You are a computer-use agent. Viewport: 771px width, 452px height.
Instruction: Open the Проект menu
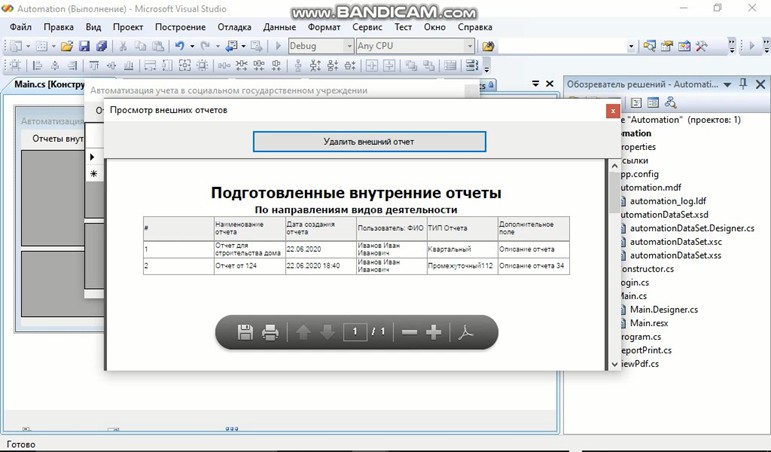click(x=128, y=27)
